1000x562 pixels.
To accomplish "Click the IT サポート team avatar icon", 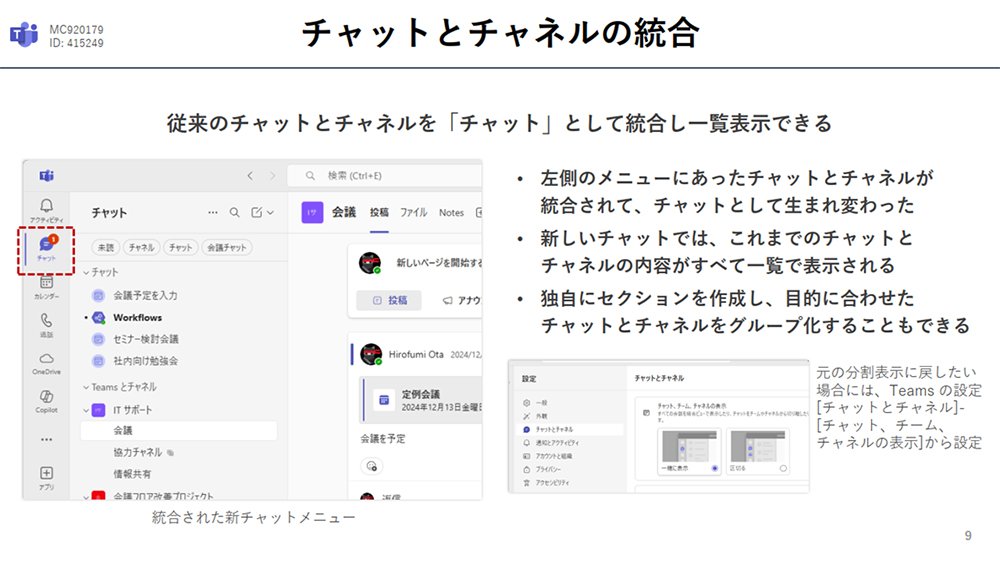I will click(99, 410).
